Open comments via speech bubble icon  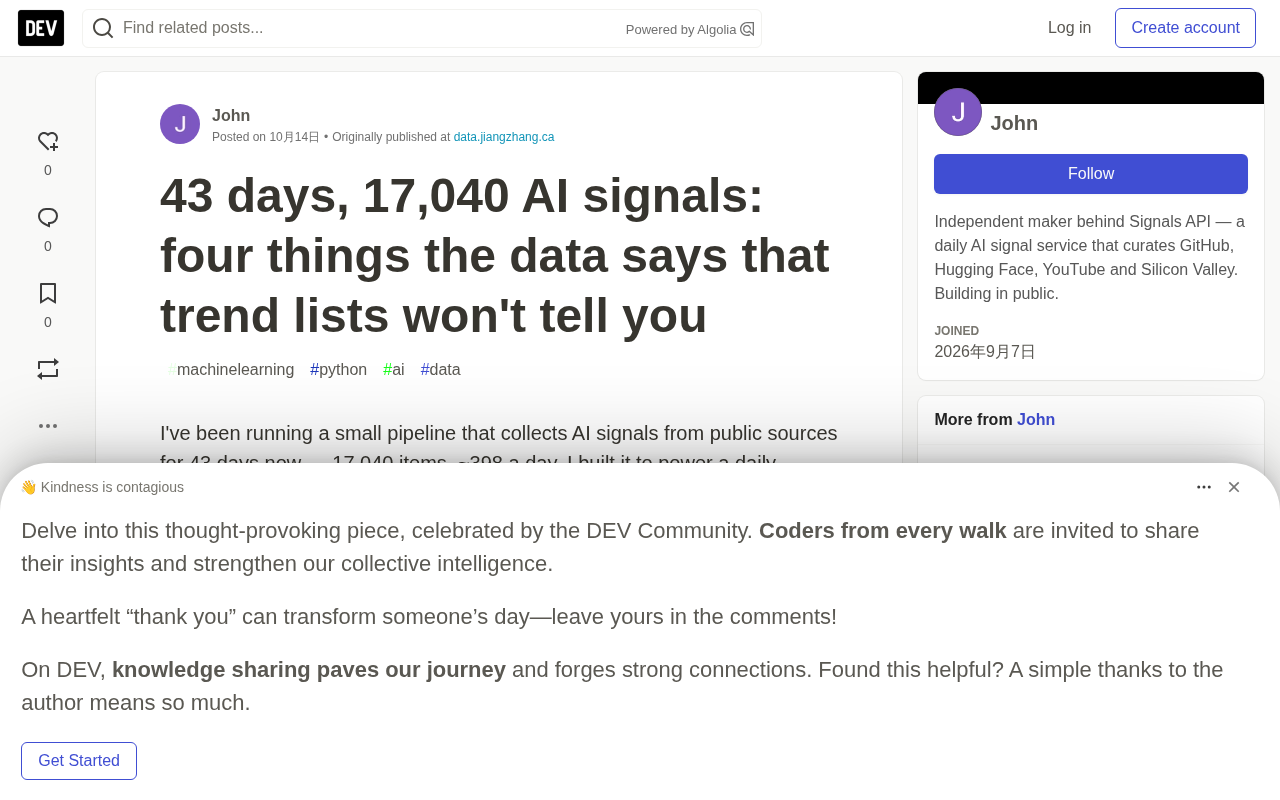click(x=48, y=218)
